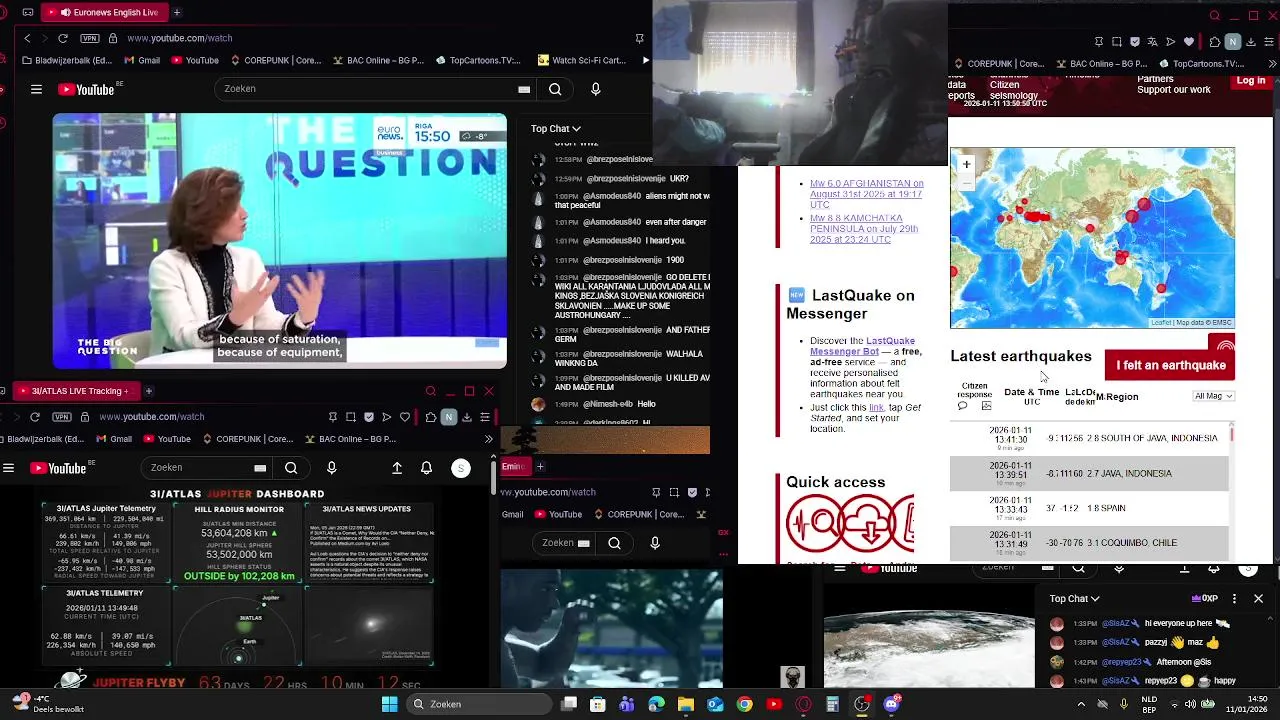Toggle VPN badge in the 3I/ATLAS window
This screenshot has width=1280, height=720.
pos(63,416)
